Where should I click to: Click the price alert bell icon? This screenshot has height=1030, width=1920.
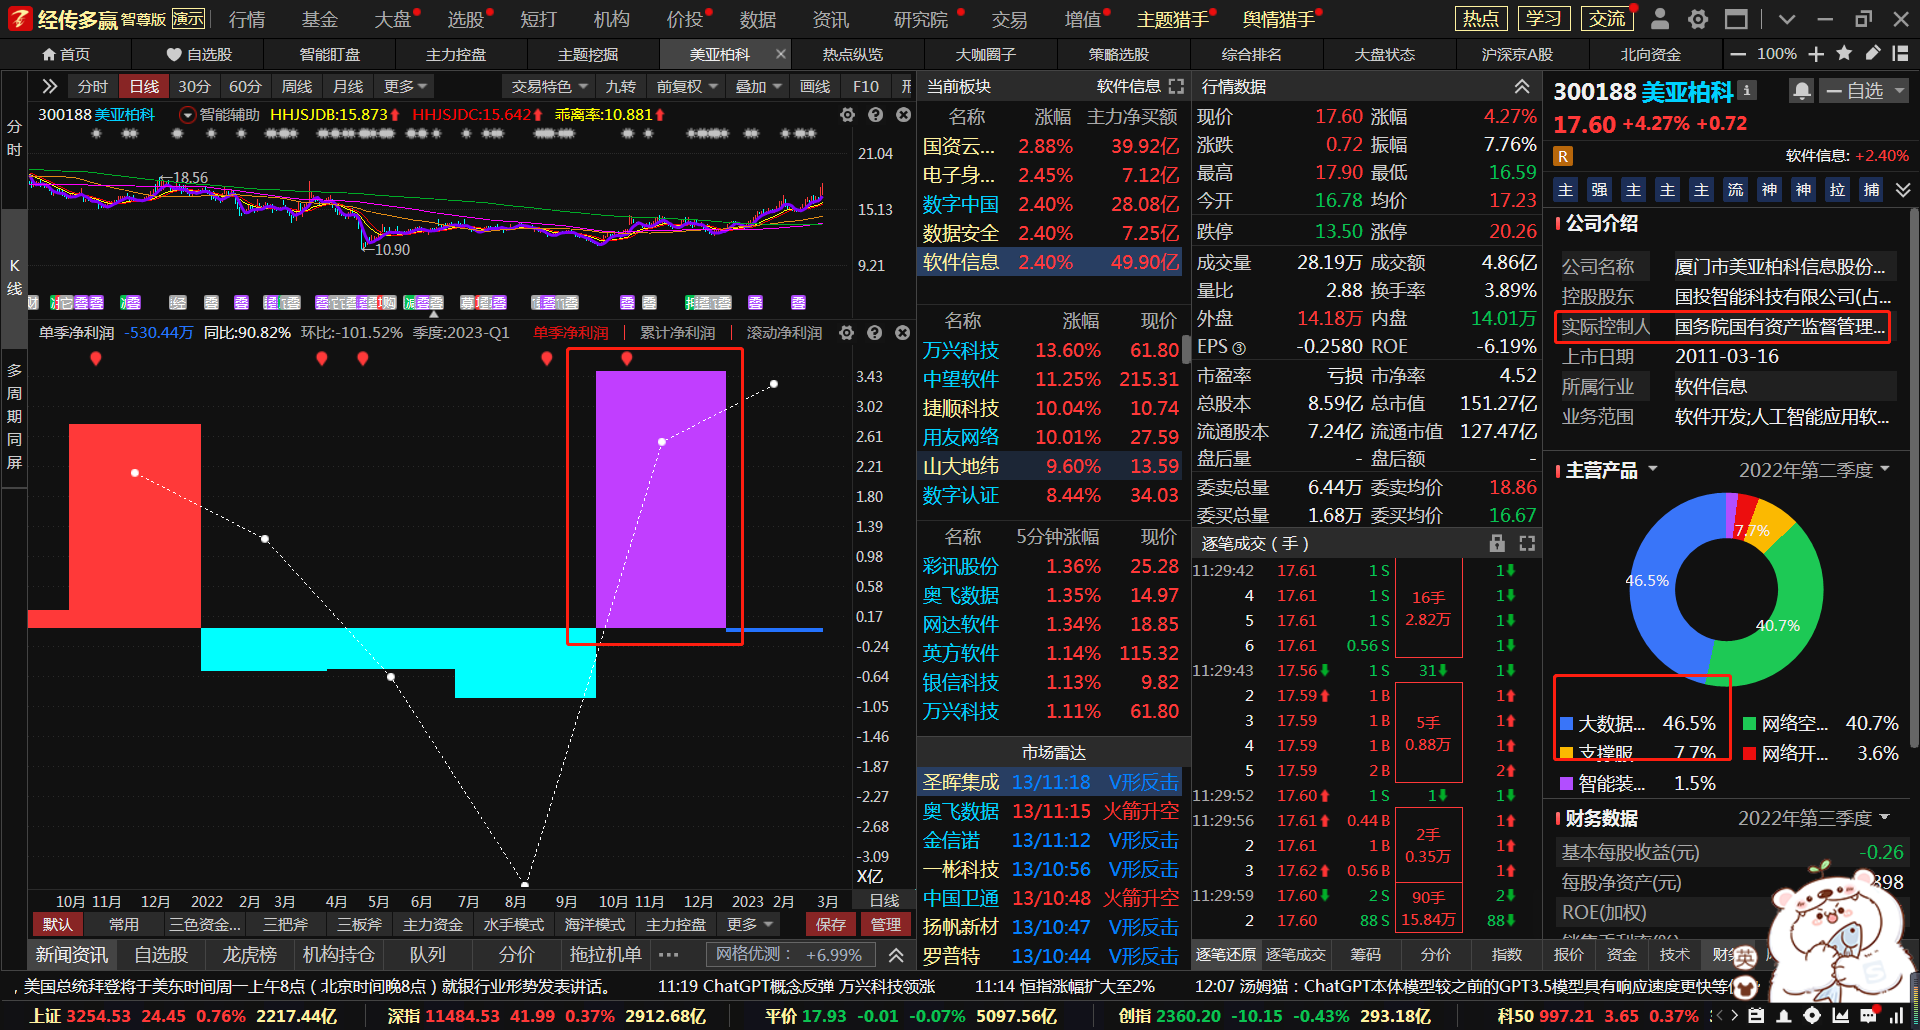pyautogui.click(x=1801, y=91)
